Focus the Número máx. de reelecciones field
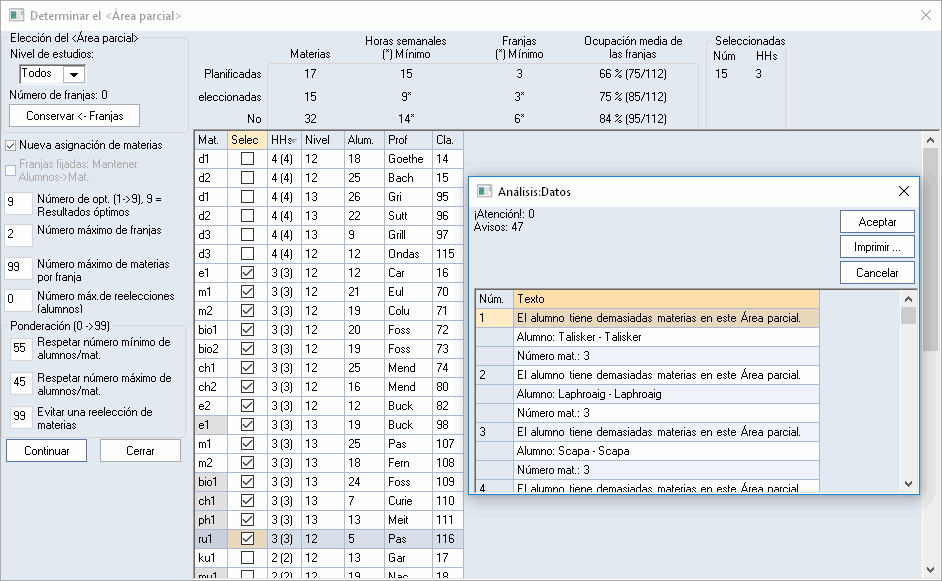The width and height of the screenshot is (942, 581). (18, 299)
